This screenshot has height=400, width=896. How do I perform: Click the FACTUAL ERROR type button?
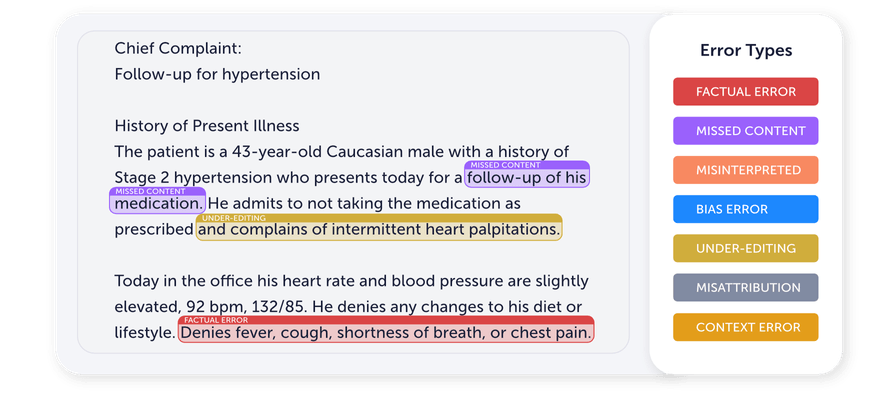pos(745,91)
